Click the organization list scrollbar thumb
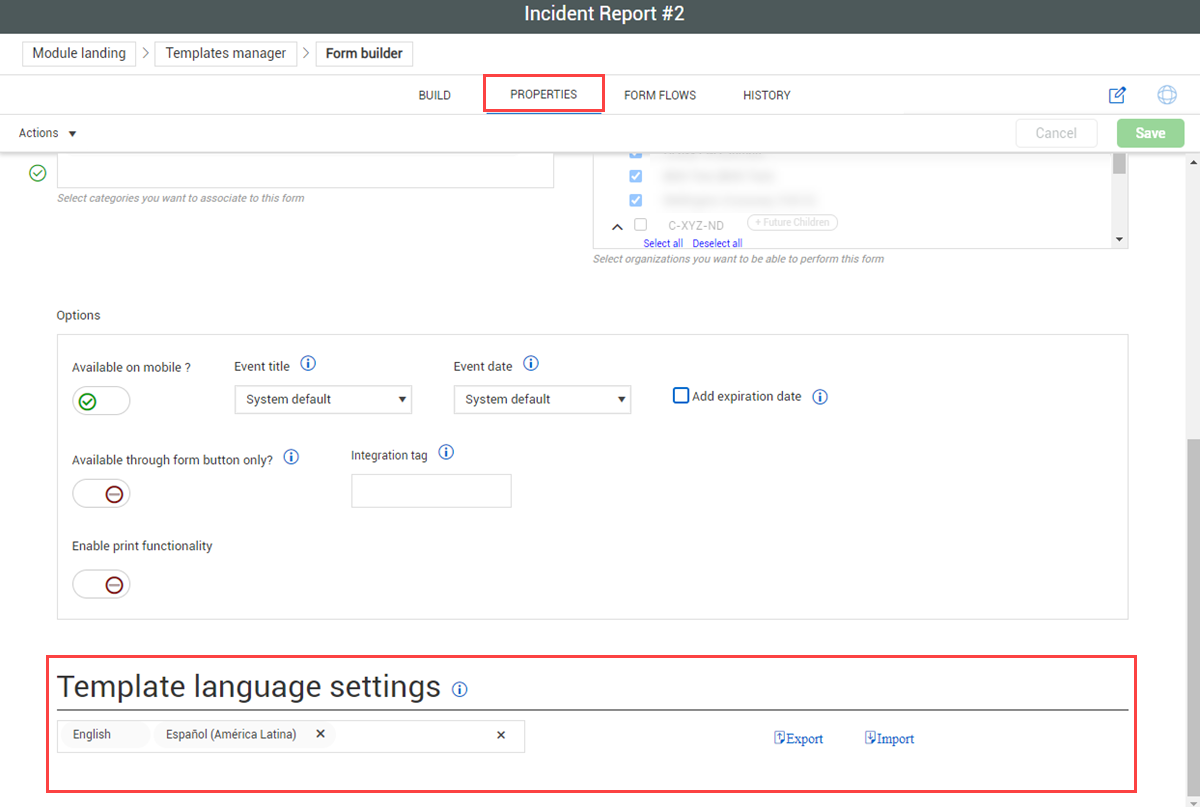This screenshot has height=807, width=1200. tap(1119, 164)
